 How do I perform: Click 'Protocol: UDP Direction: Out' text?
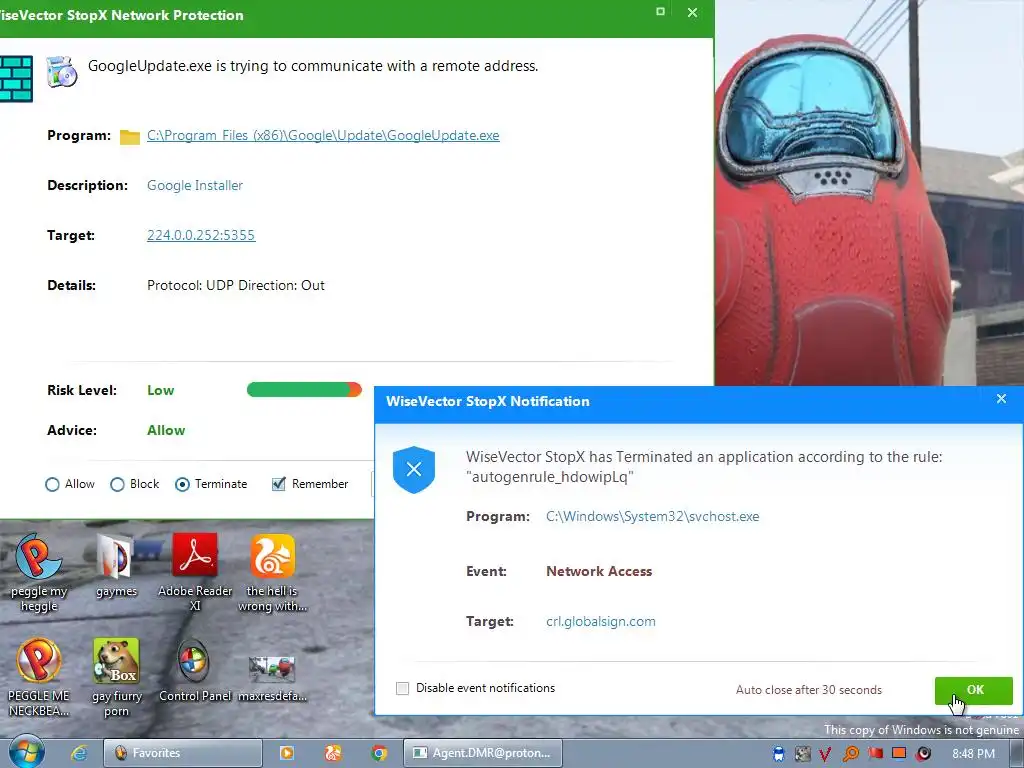tap(236, 285)
